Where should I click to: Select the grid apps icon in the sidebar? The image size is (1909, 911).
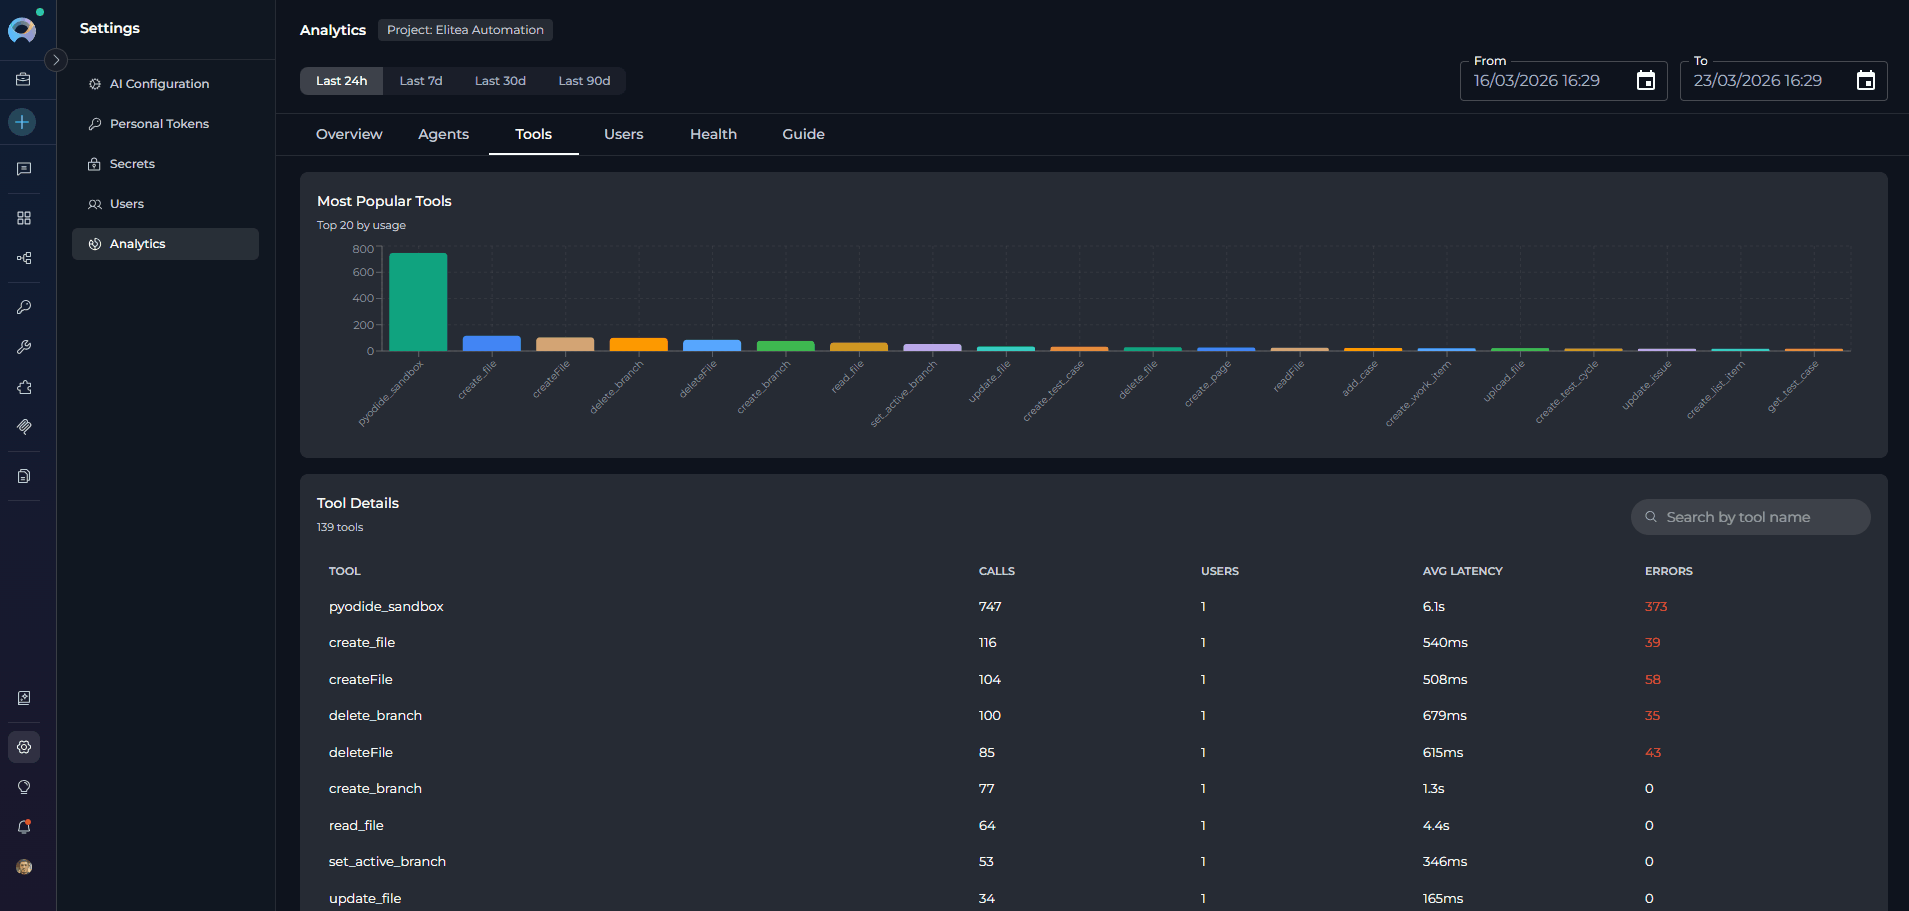click(x=24, y=218)
